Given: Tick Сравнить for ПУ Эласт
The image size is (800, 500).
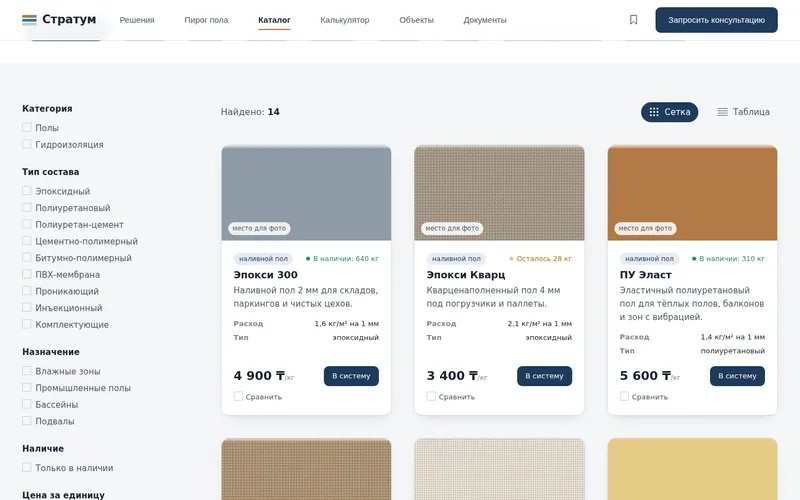Looking at the screenshot, I should point(624,396).
